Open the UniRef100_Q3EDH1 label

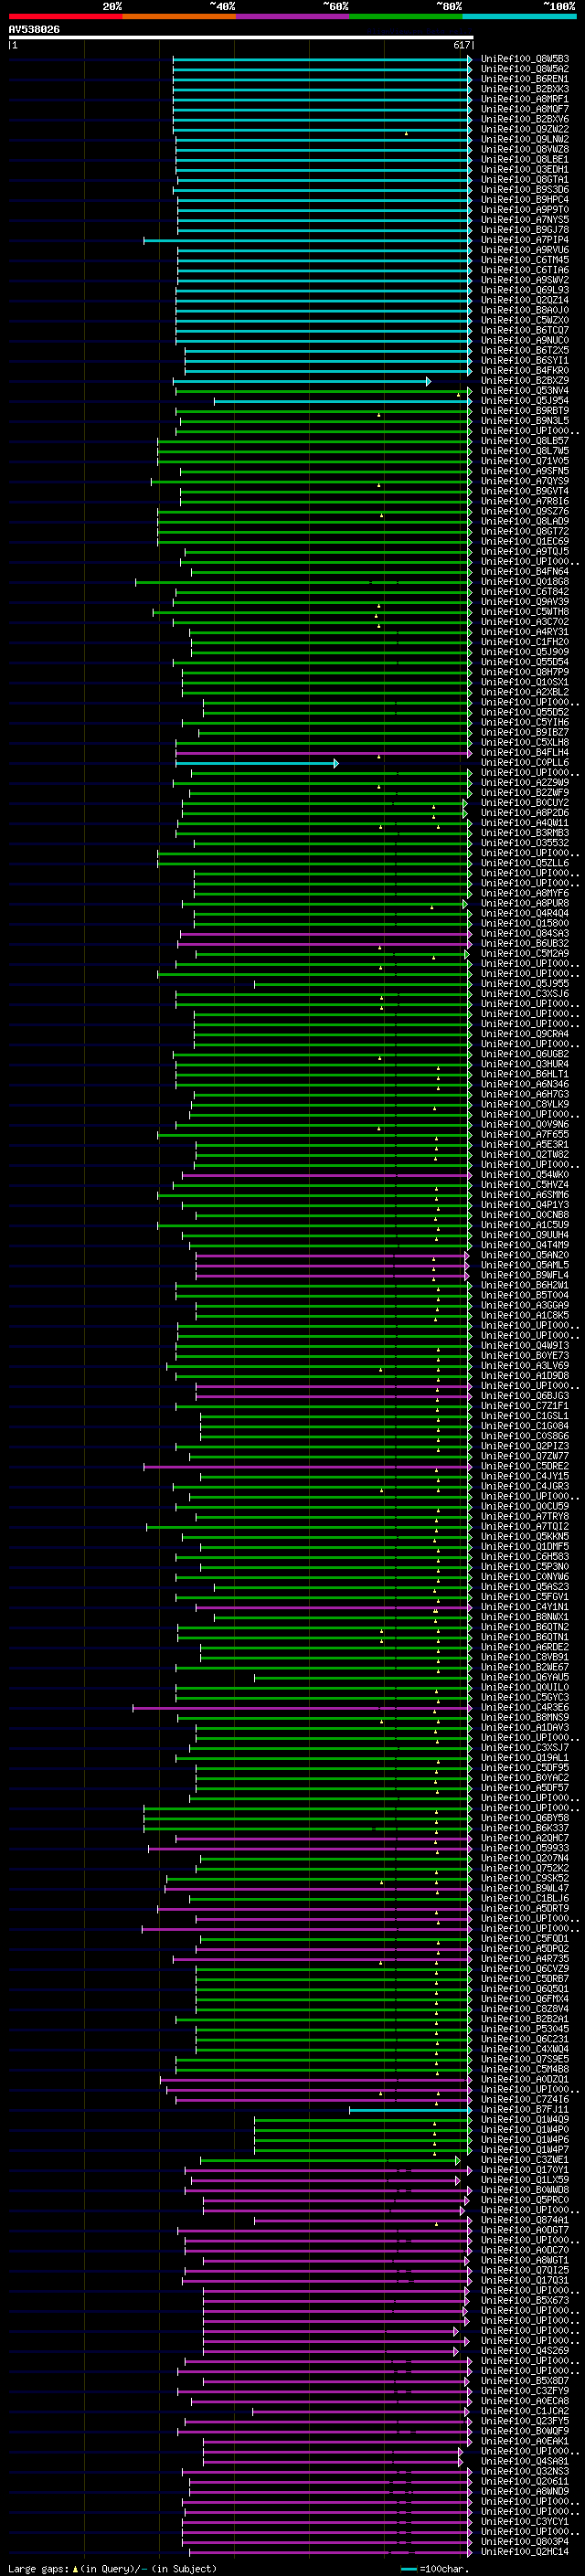[x=525, y=170]
